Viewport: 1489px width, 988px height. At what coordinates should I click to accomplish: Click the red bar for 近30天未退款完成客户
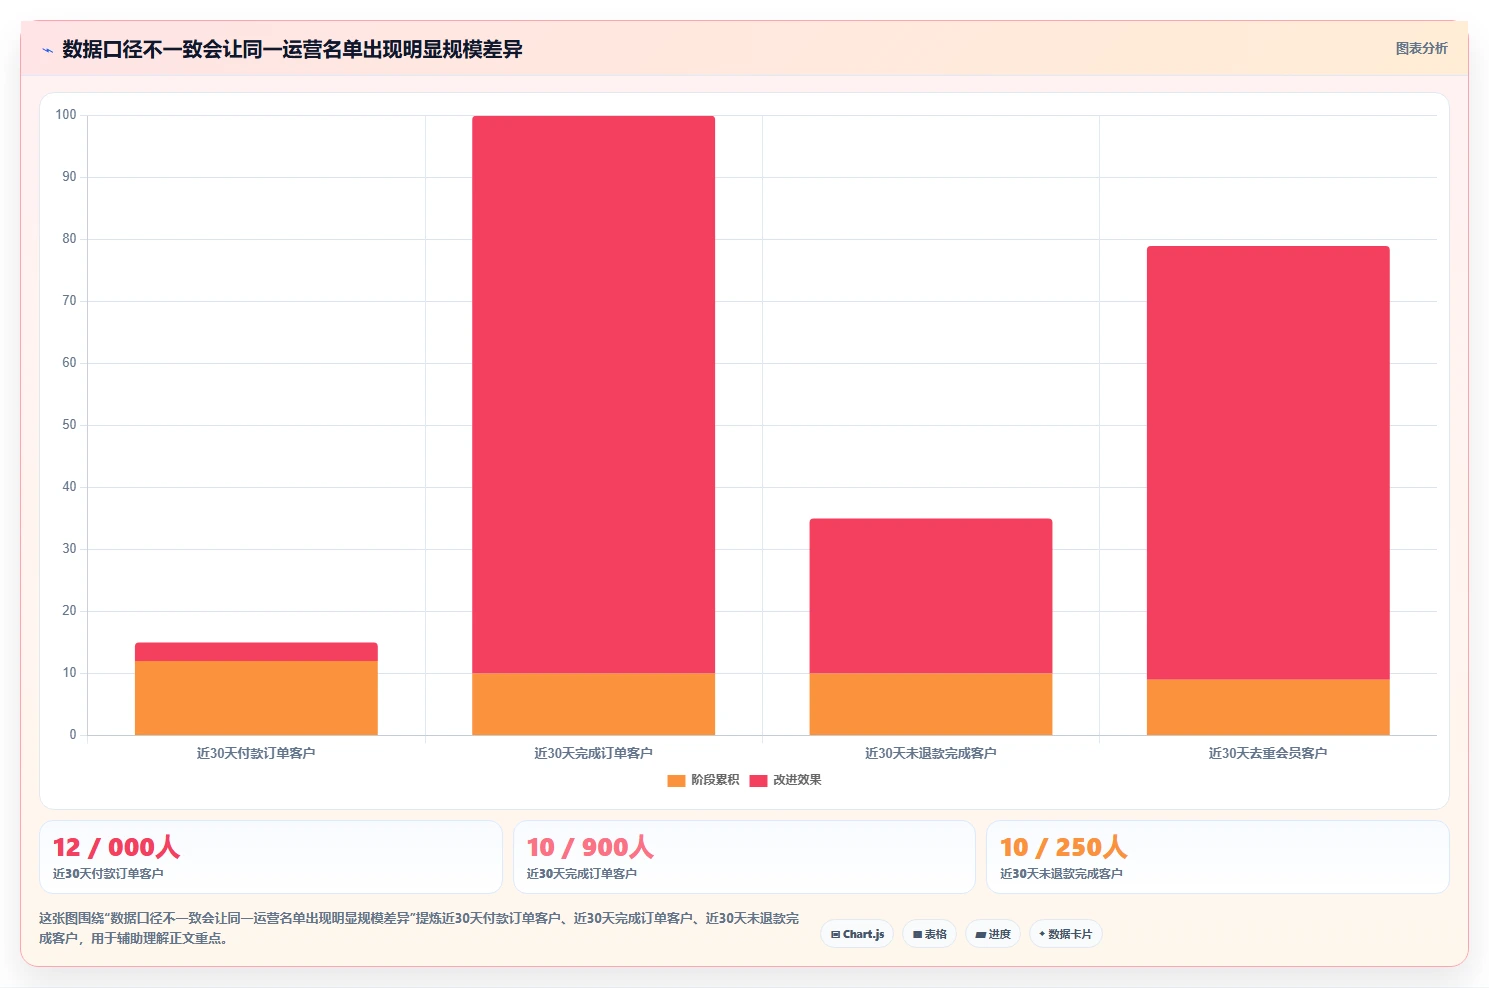(x=930, y=596)
